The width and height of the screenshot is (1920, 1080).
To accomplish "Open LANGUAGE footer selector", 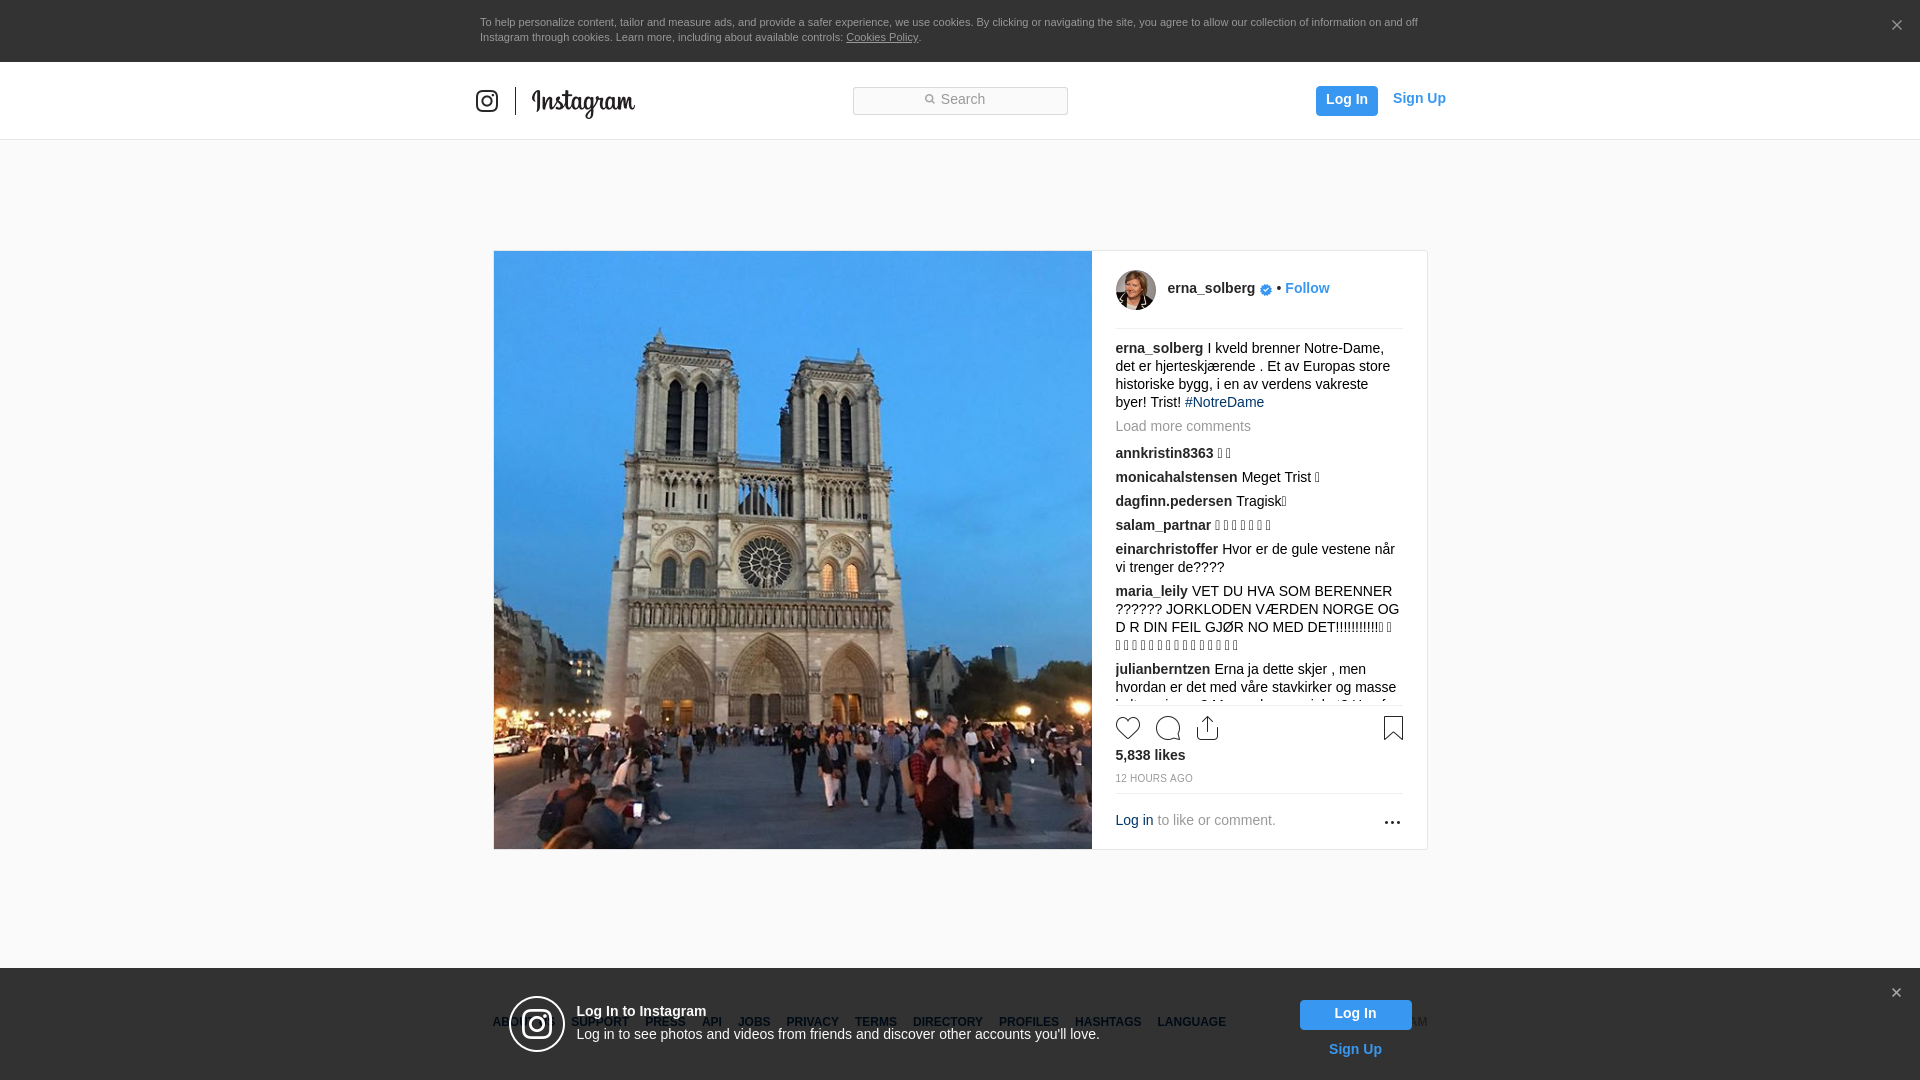I will (1191, 1022).
